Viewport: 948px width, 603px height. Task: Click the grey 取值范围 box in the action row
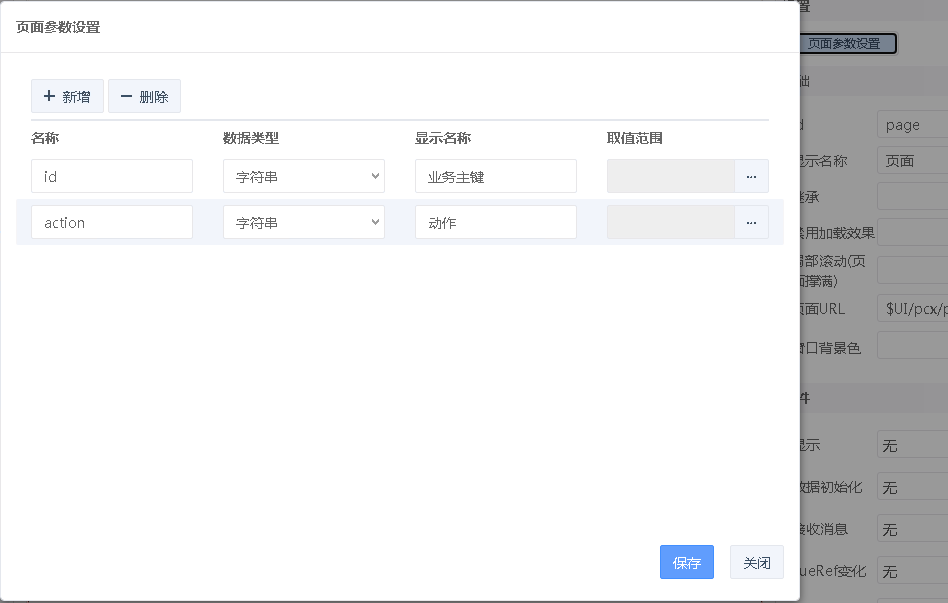670,222
